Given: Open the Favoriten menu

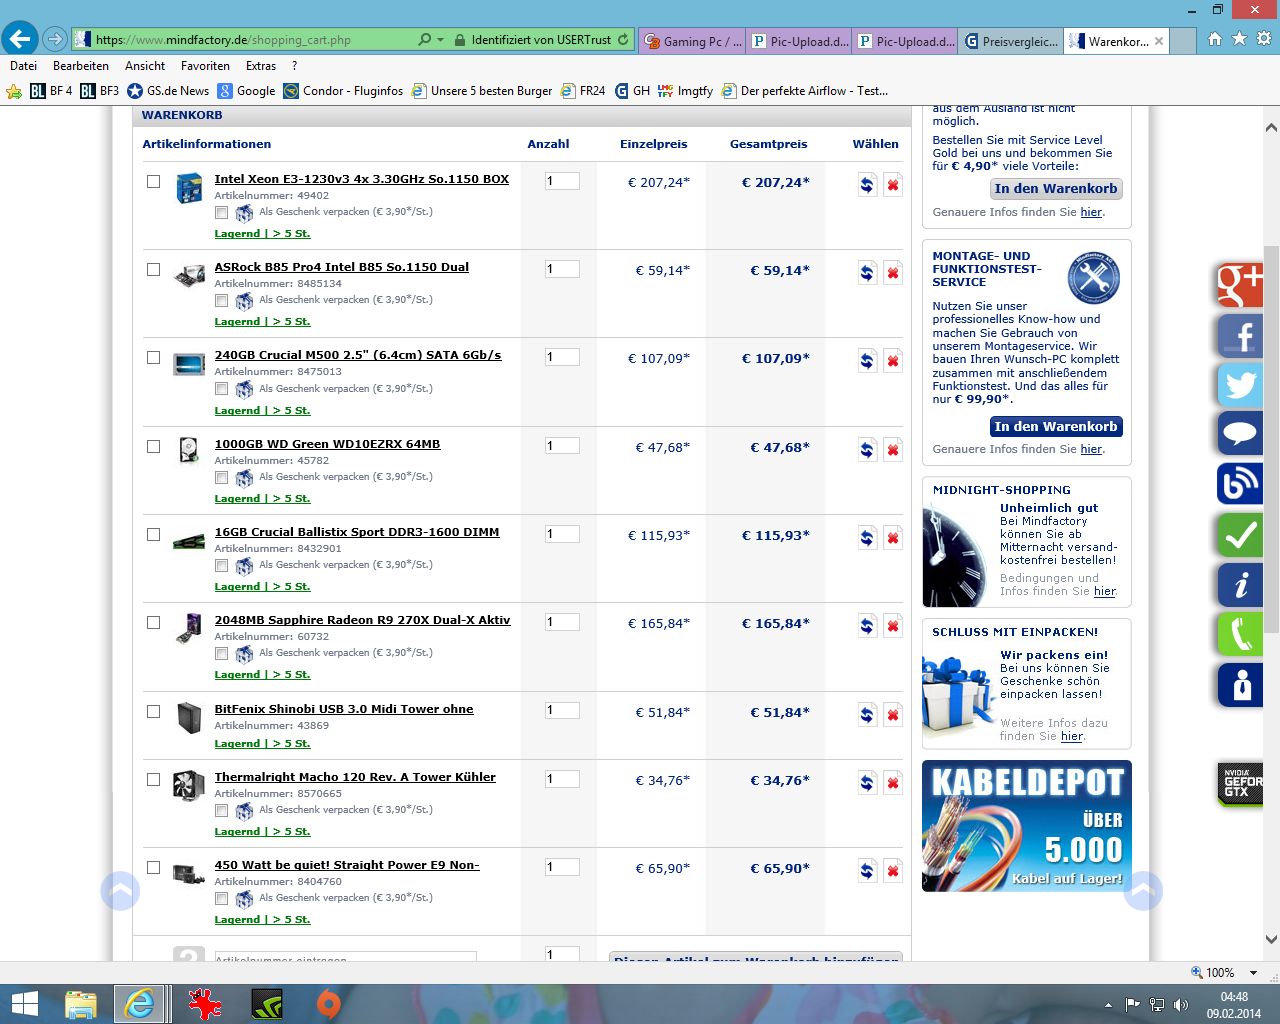Looking at the screenshot, I should 205,66.
